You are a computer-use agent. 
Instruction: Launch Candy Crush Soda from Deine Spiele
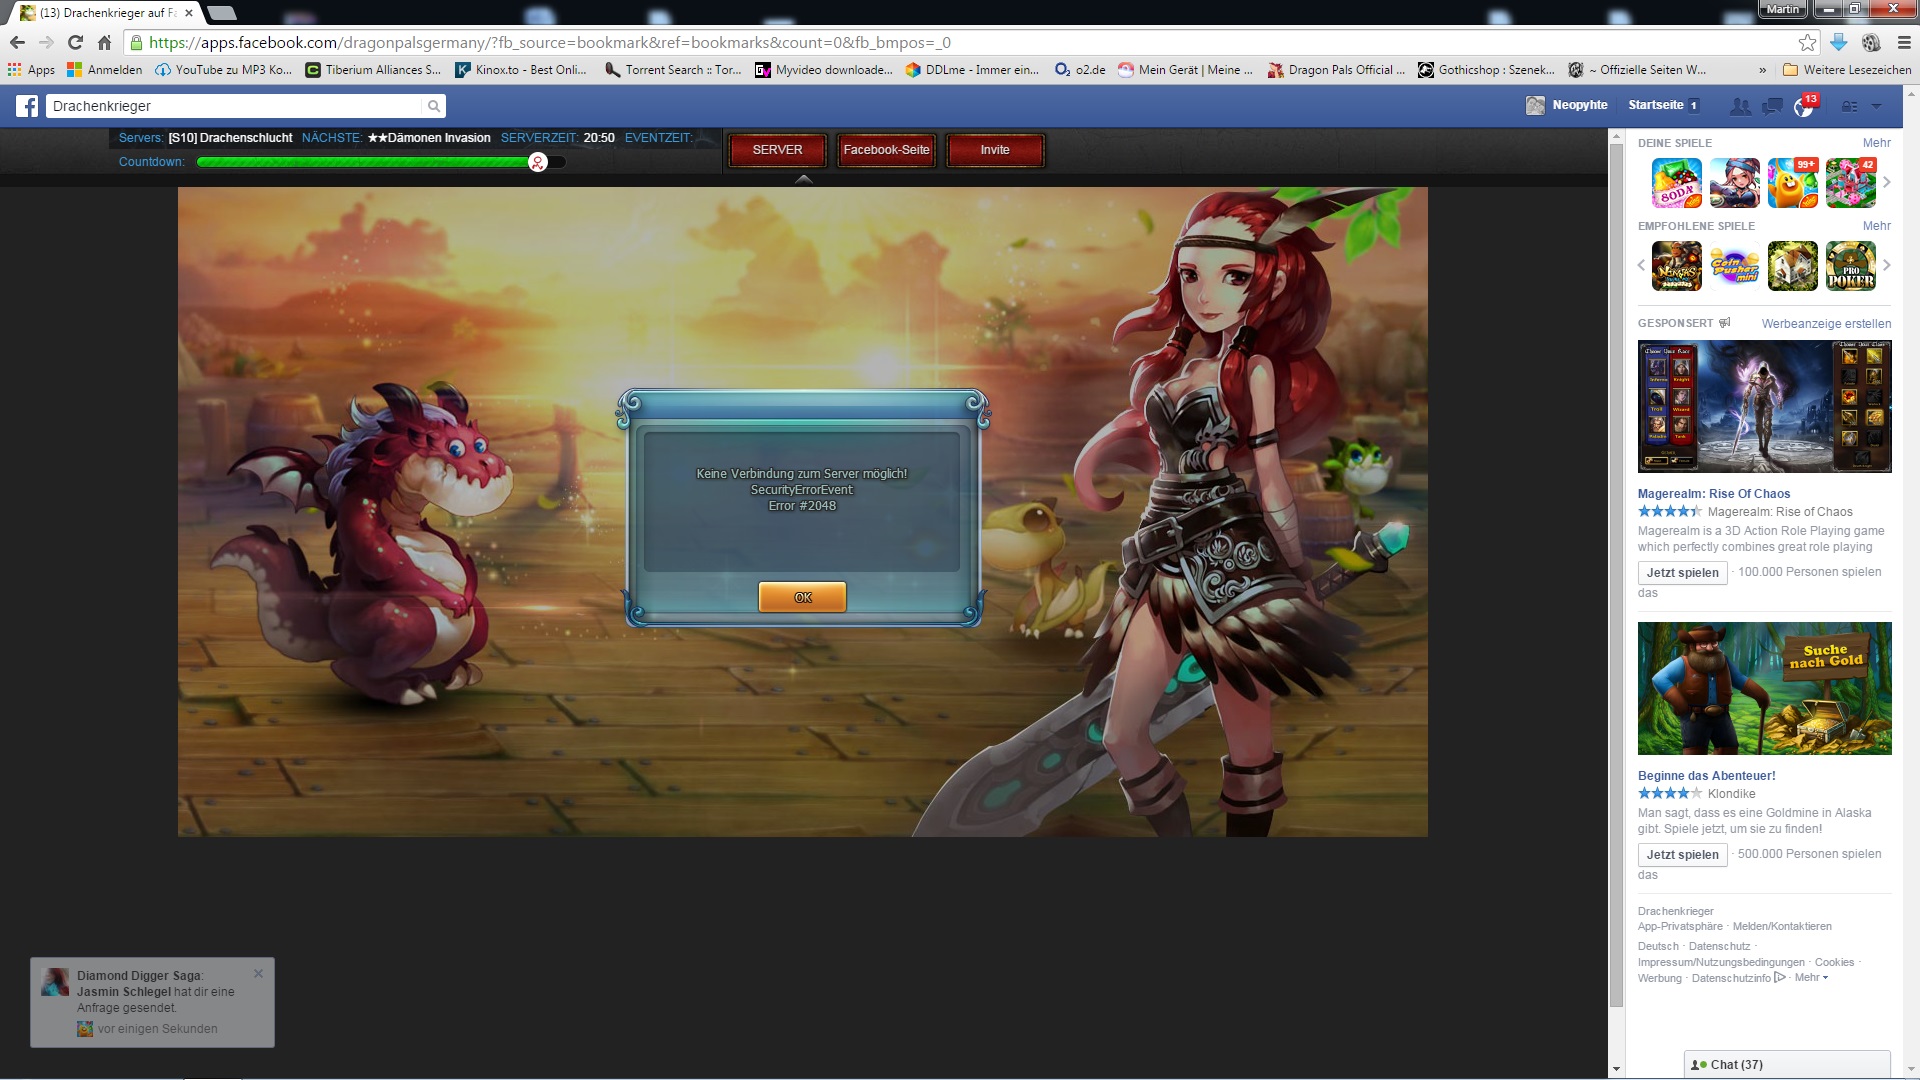point(1676,183)
